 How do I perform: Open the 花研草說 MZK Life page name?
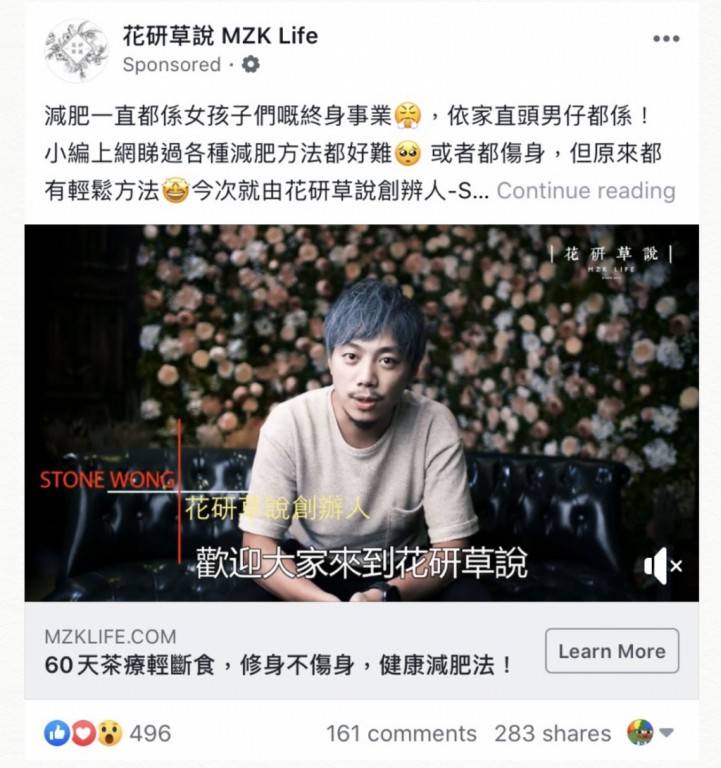[x=220, y=36]
